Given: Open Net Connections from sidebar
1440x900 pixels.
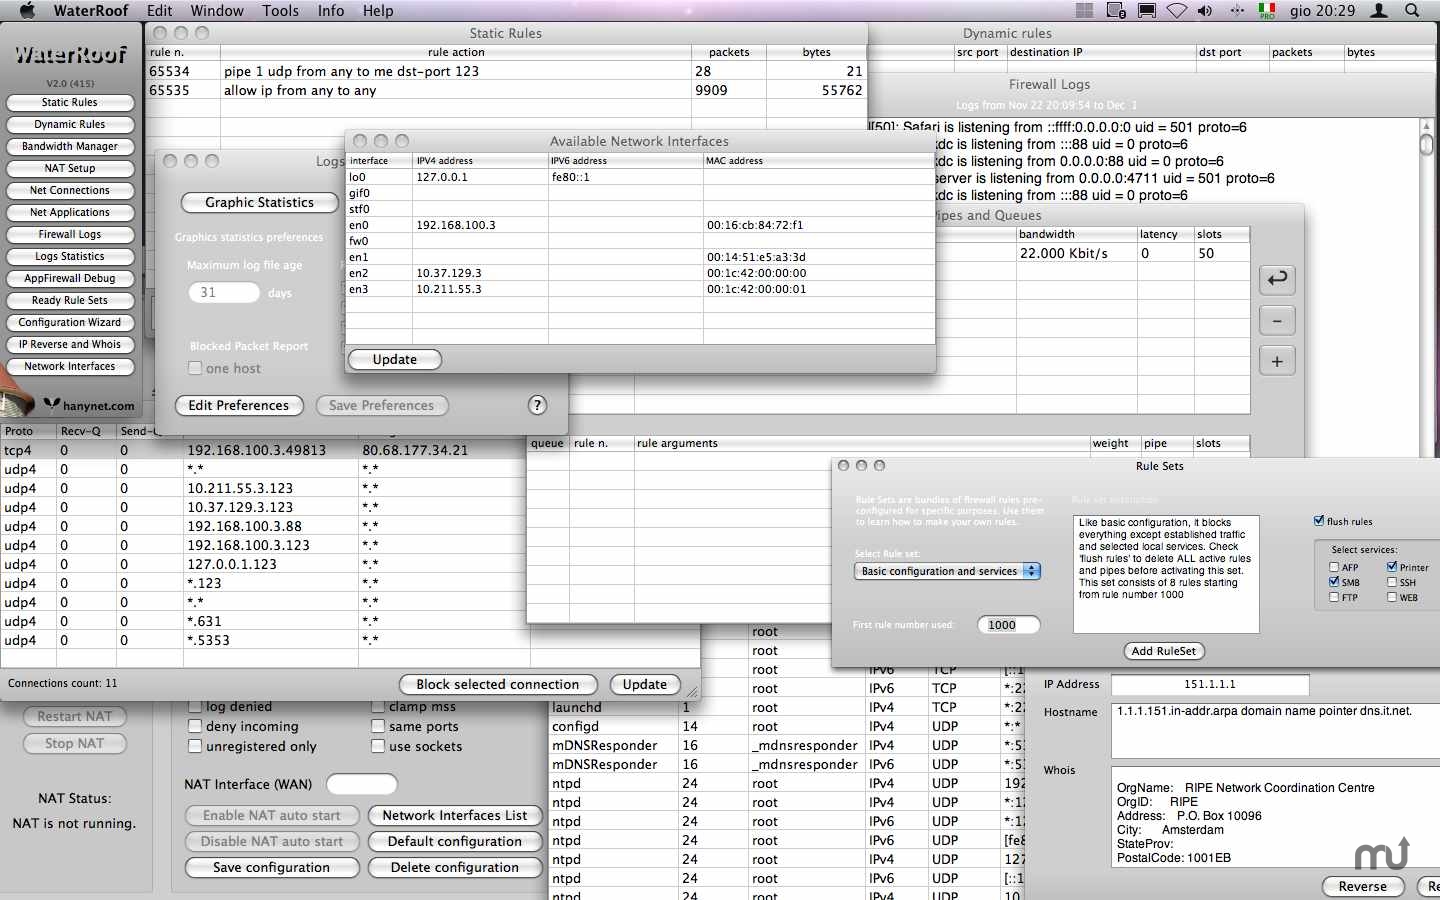Looking at the screenshot, I should click(70, 190).
